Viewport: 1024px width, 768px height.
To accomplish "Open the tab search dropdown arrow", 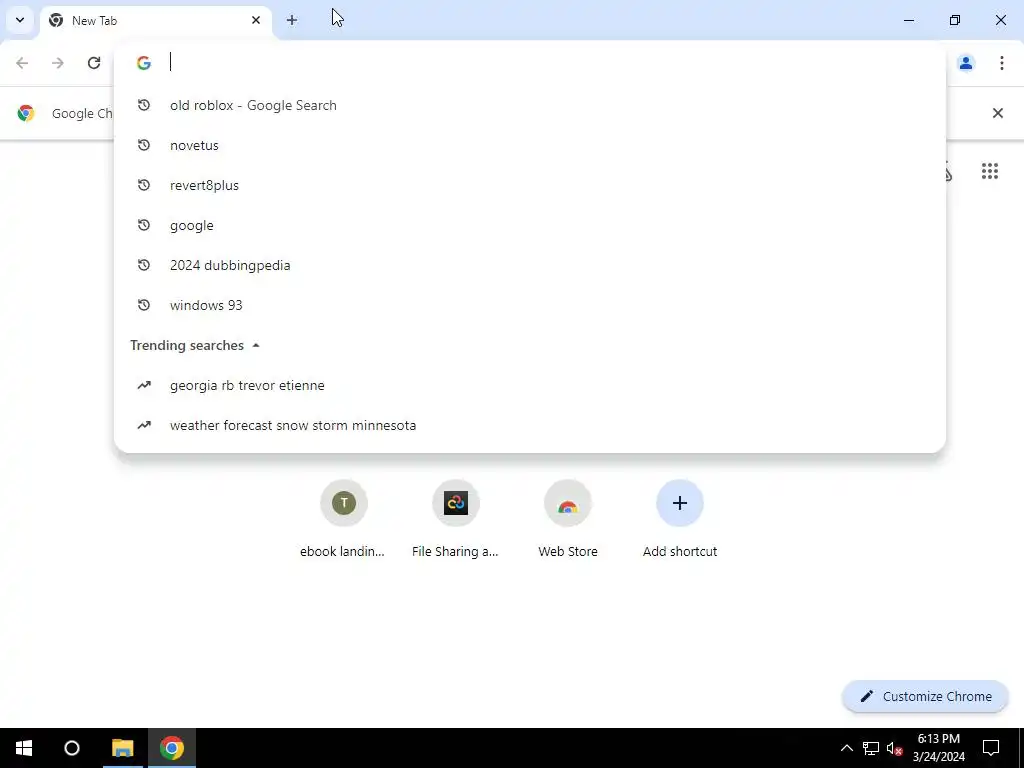I will [x=20, y=20].
